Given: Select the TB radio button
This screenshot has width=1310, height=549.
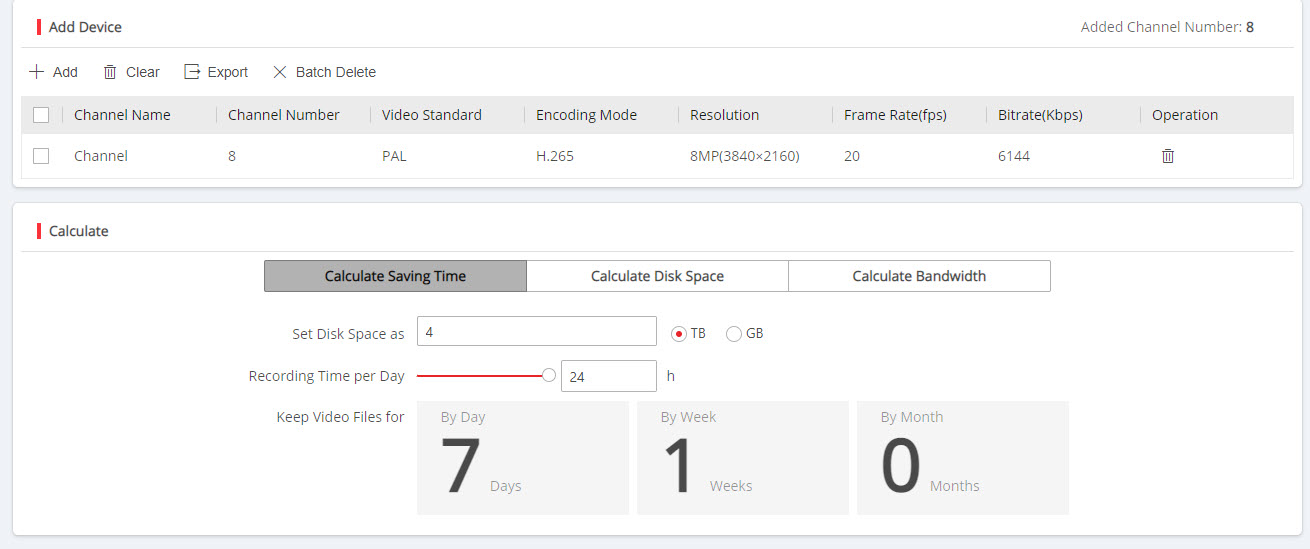Looking at the screenshot, I should (x=679, y=334).
